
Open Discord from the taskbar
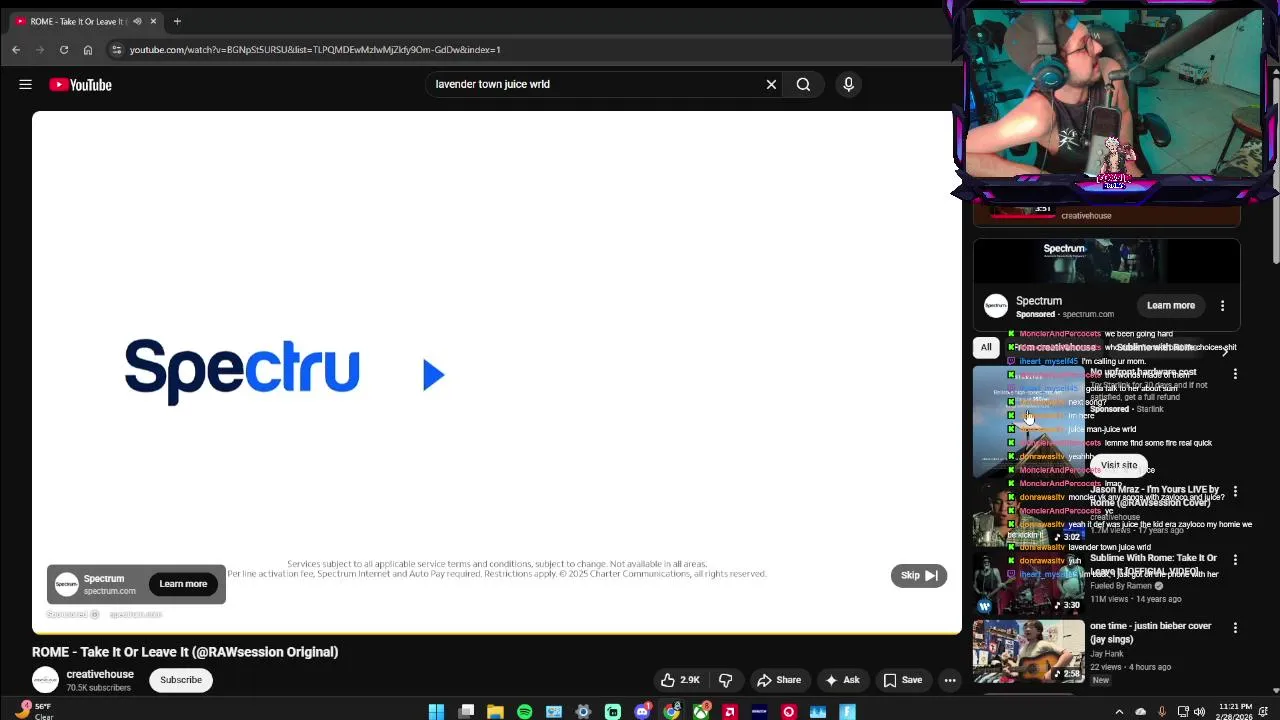[642, 712]
